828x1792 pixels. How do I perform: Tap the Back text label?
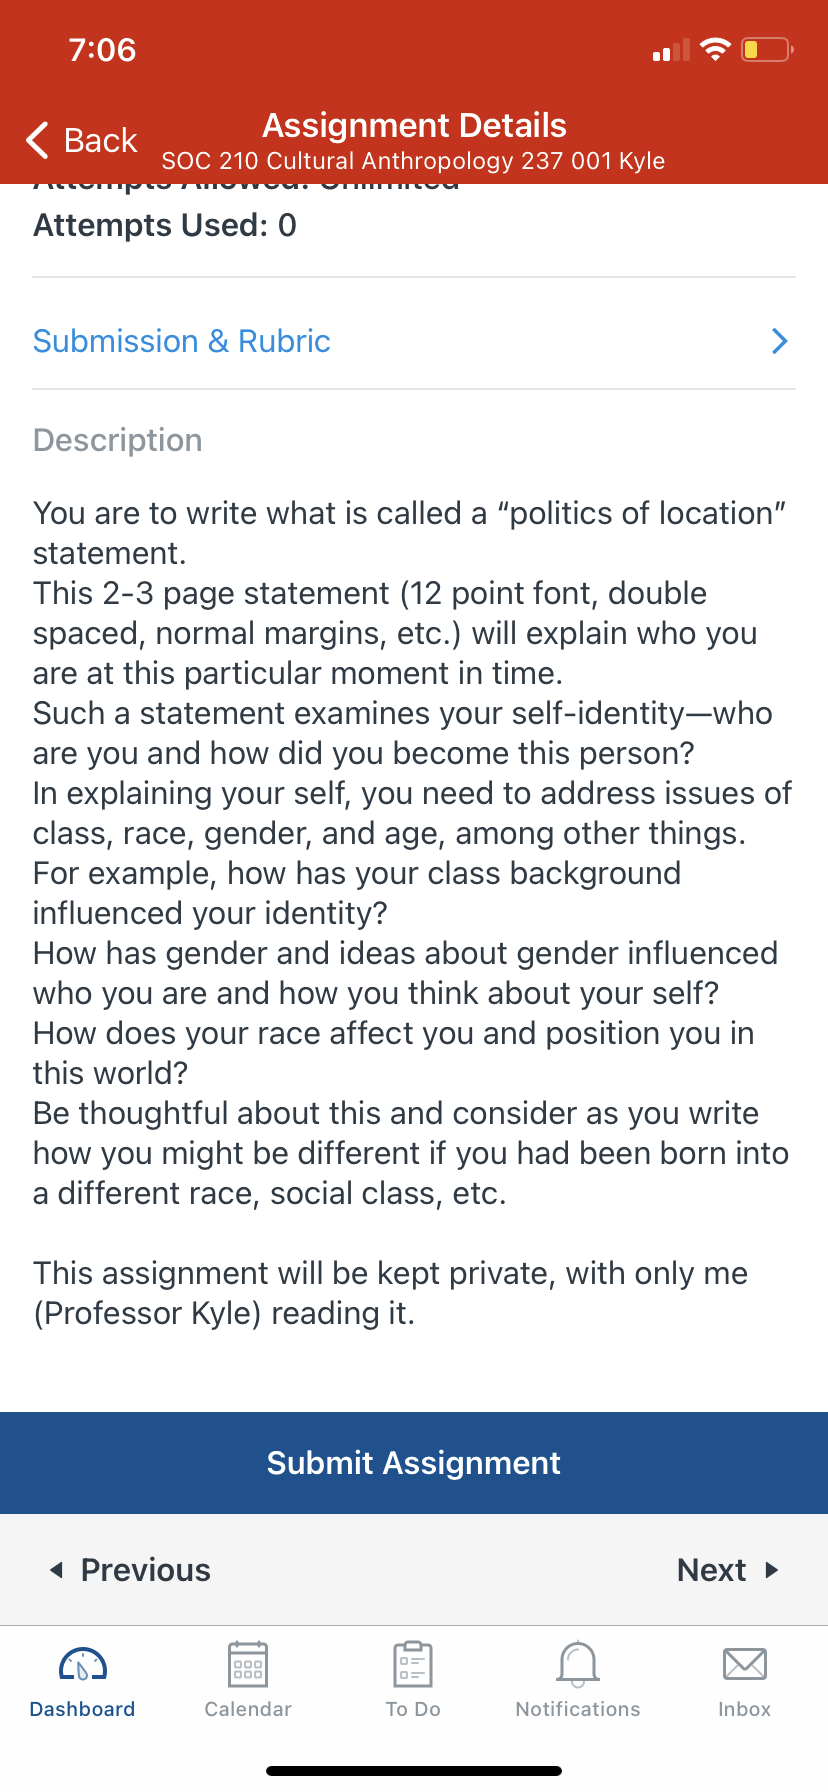tap(100, 140)
